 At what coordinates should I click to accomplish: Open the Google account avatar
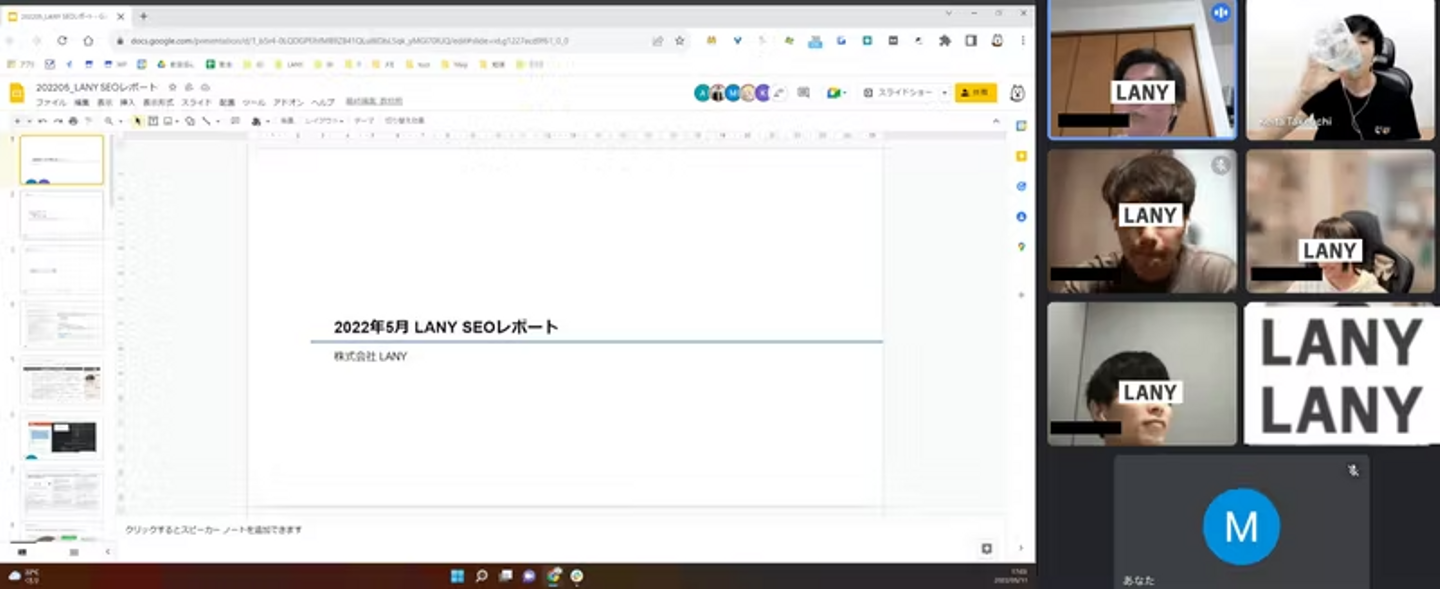(x=1018, y=93)
